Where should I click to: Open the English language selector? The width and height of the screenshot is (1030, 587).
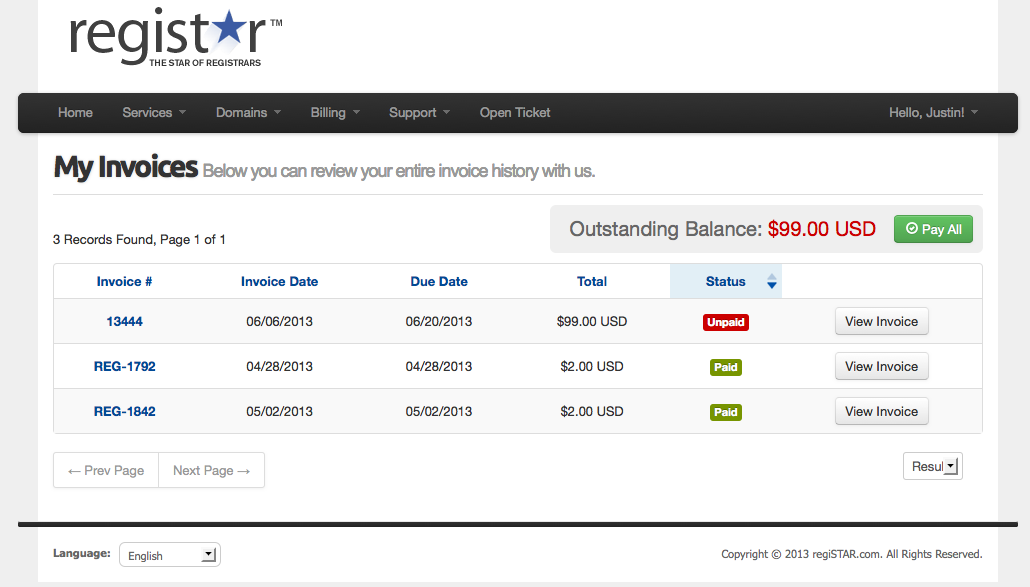coord(170,555)
